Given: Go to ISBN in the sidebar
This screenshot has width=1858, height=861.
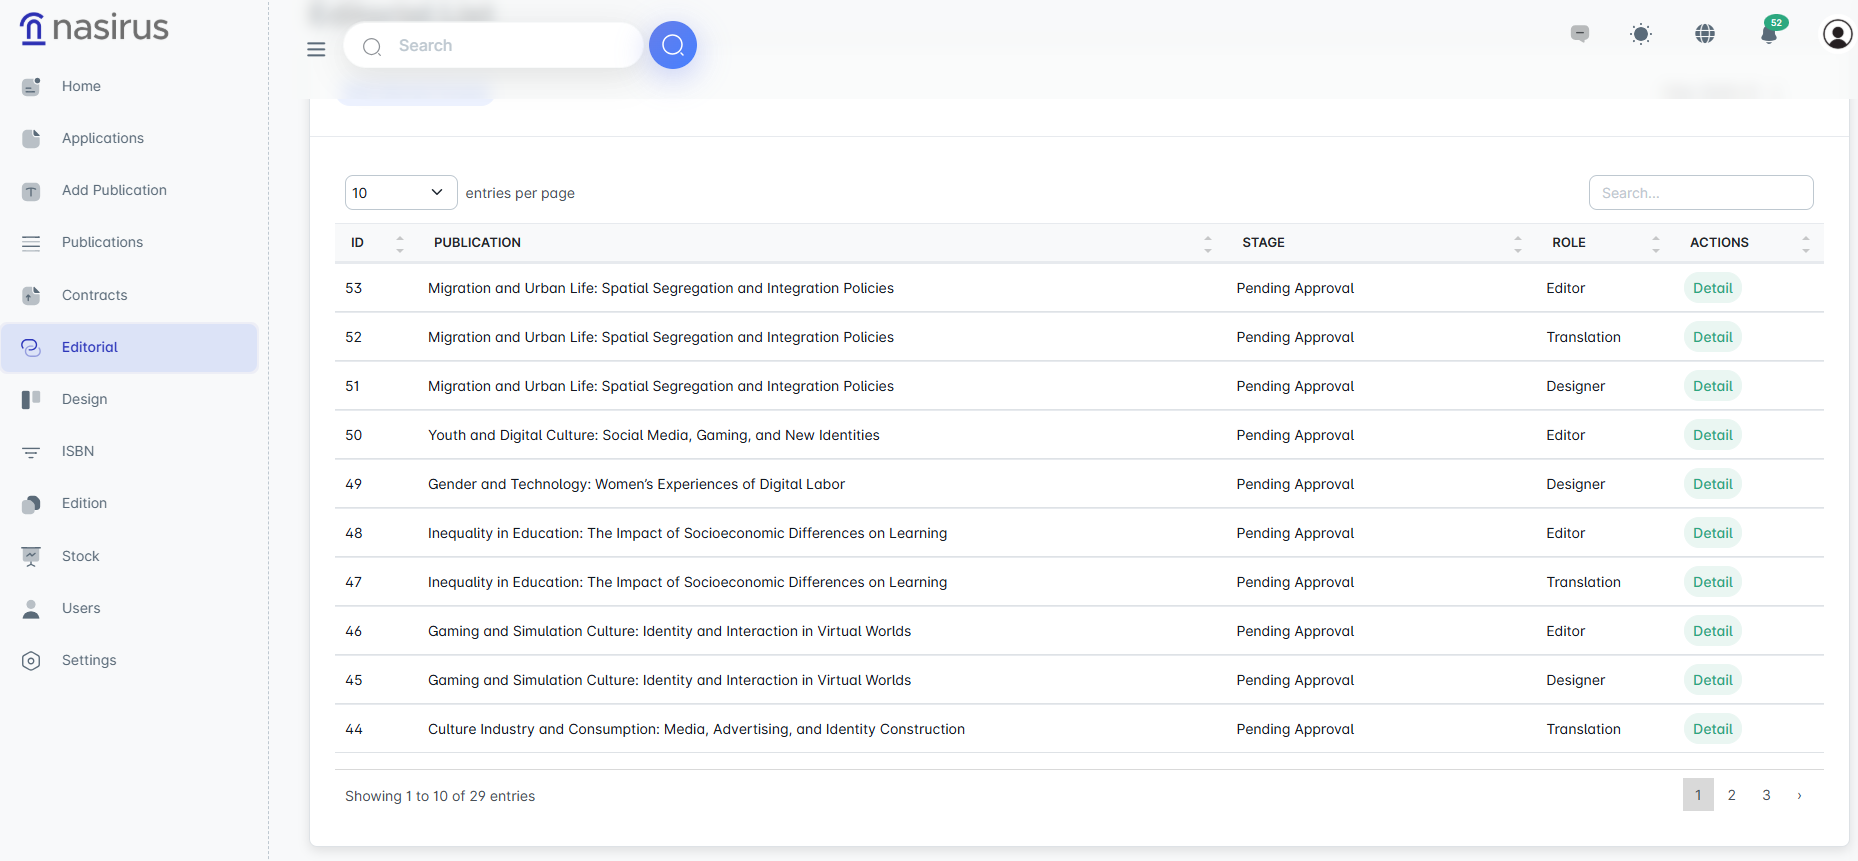Looking at the screenshot, I should [x=78, y=452].
